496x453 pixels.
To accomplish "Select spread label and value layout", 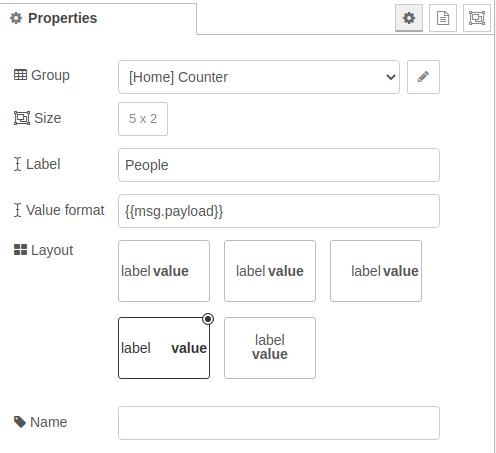I will (x=164, y=348).
